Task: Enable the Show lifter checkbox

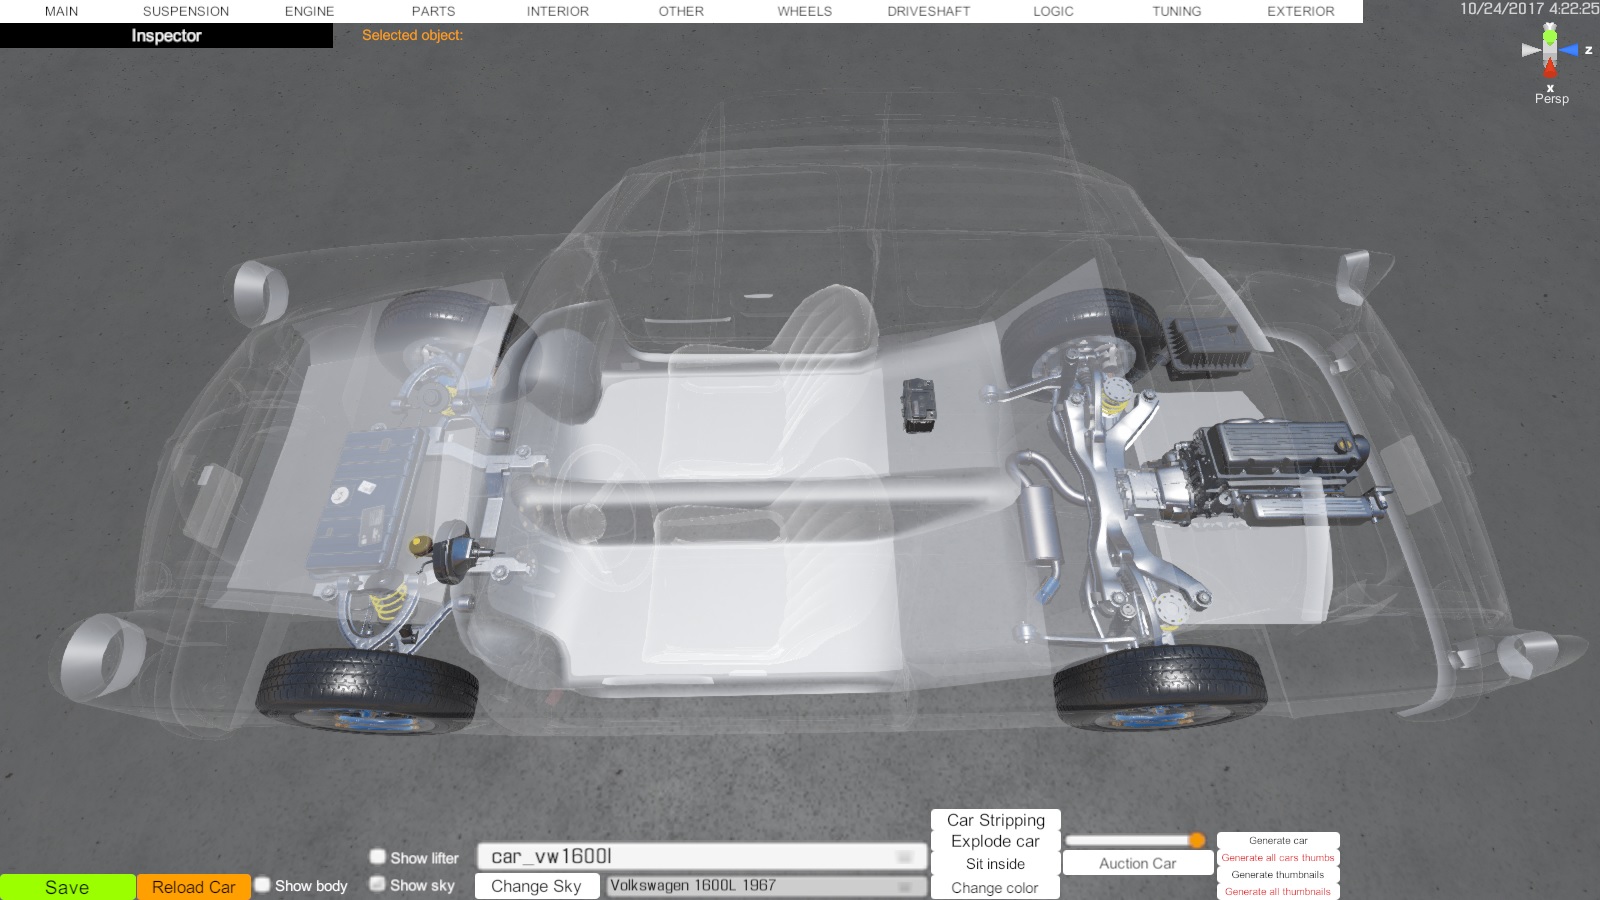Action: coord(378,857)
